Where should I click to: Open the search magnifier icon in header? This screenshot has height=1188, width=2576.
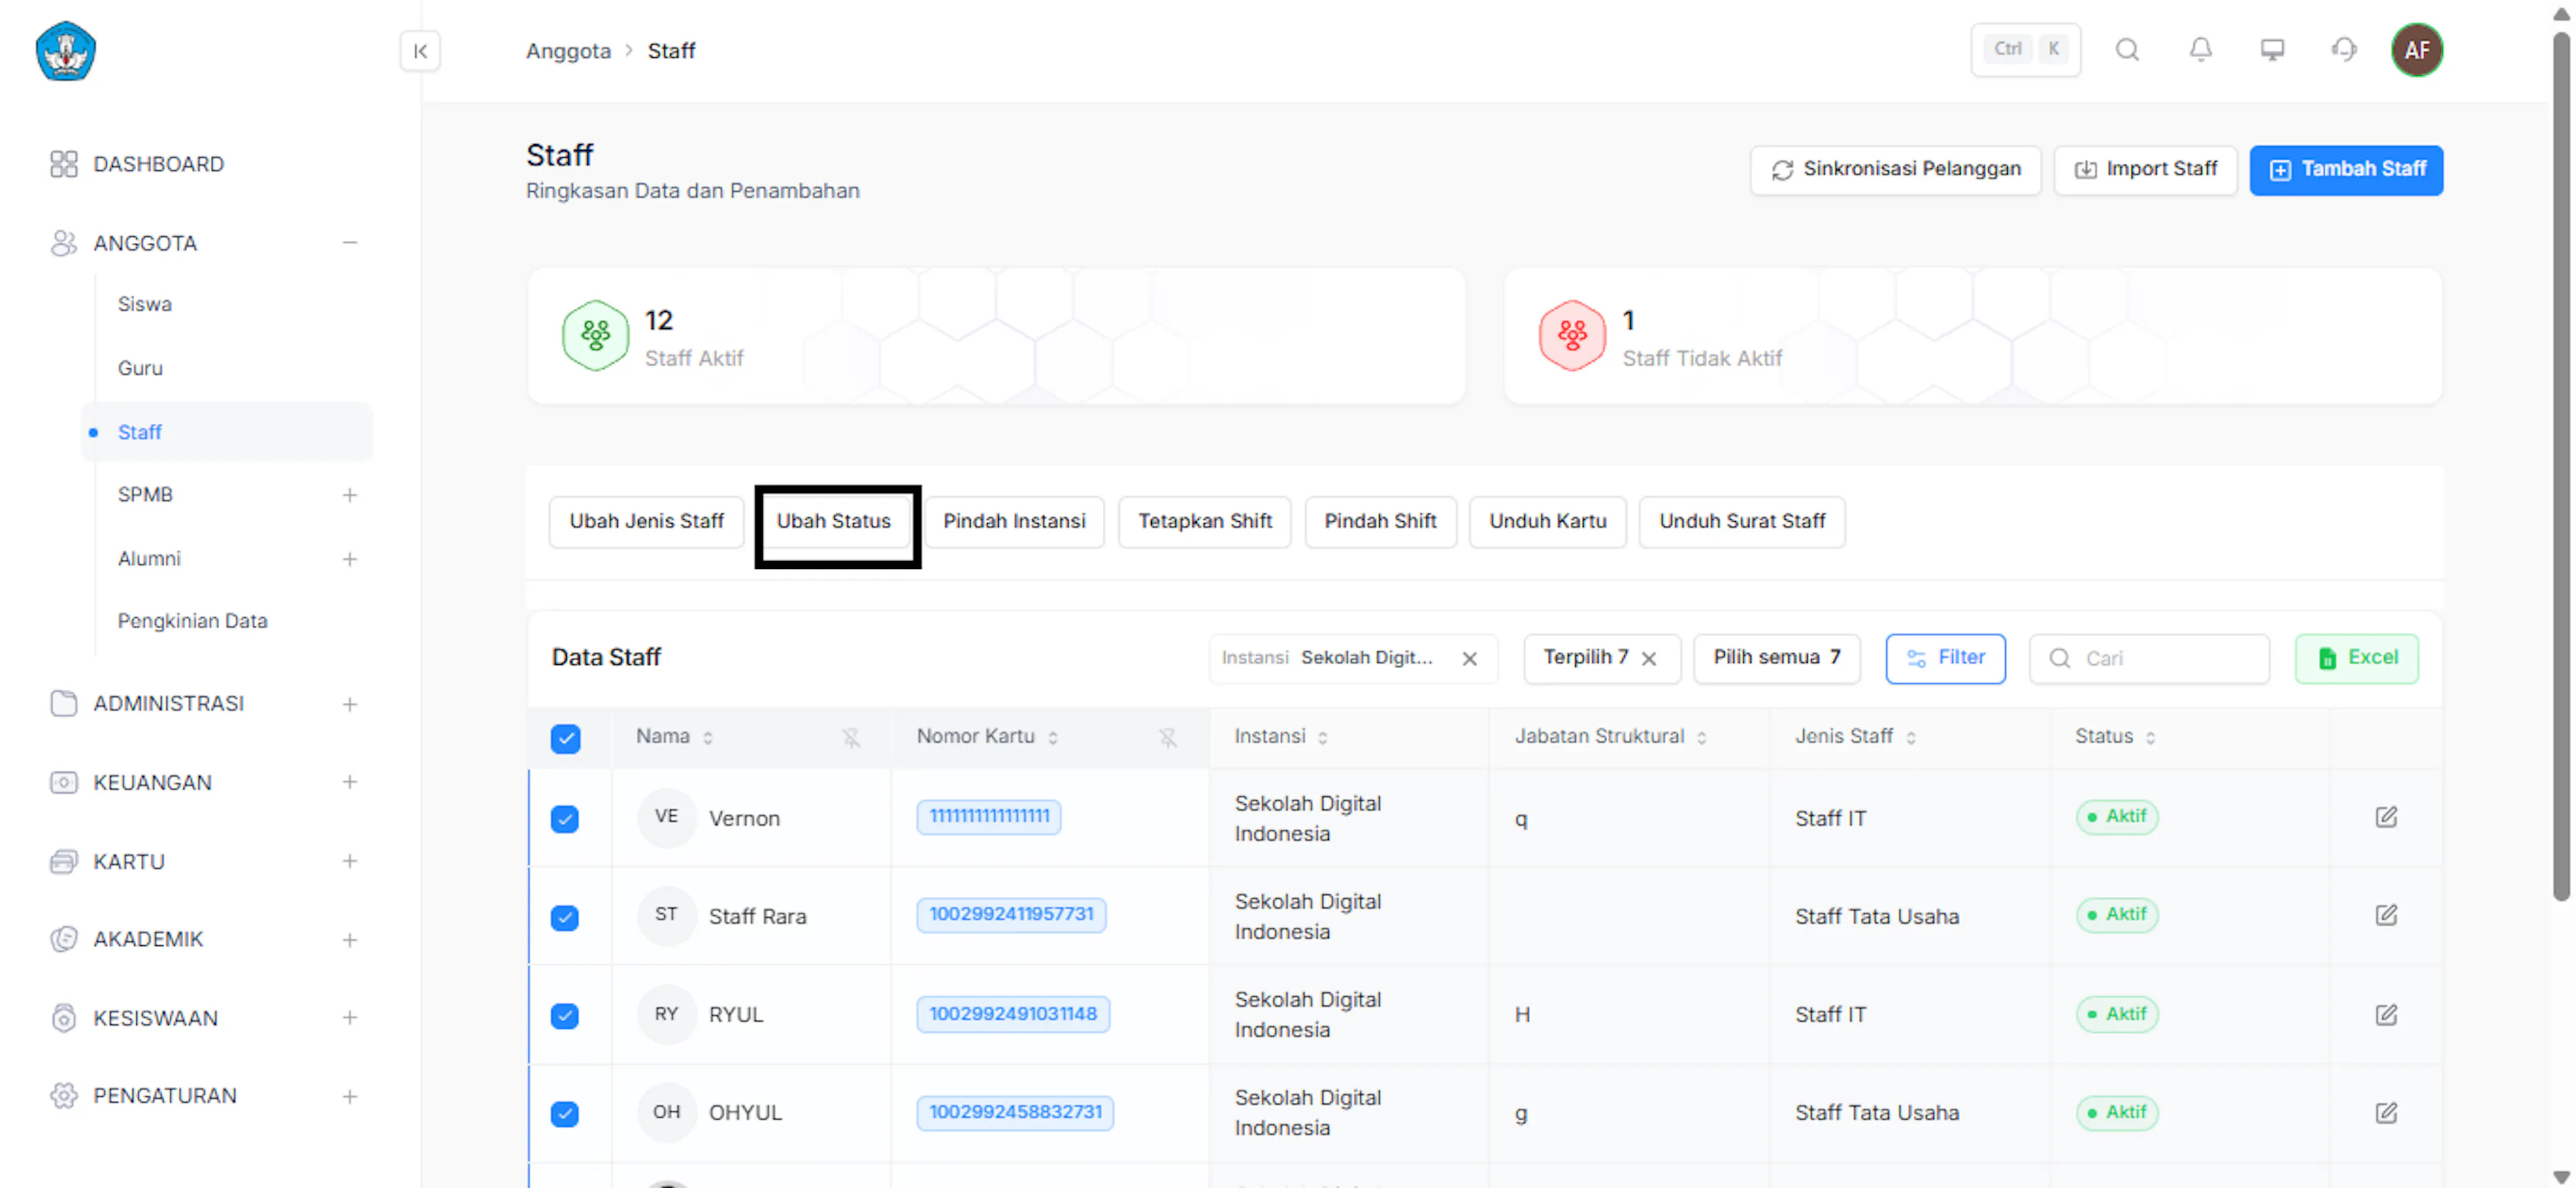tap(2127, 49)
